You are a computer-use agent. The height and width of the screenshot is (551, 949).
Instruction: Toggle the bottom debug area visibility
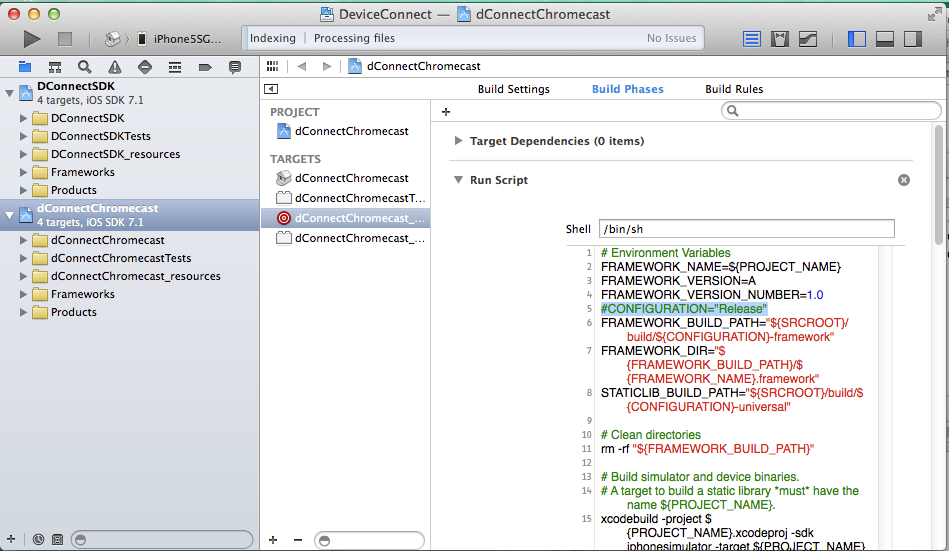[x=884, y=39]
